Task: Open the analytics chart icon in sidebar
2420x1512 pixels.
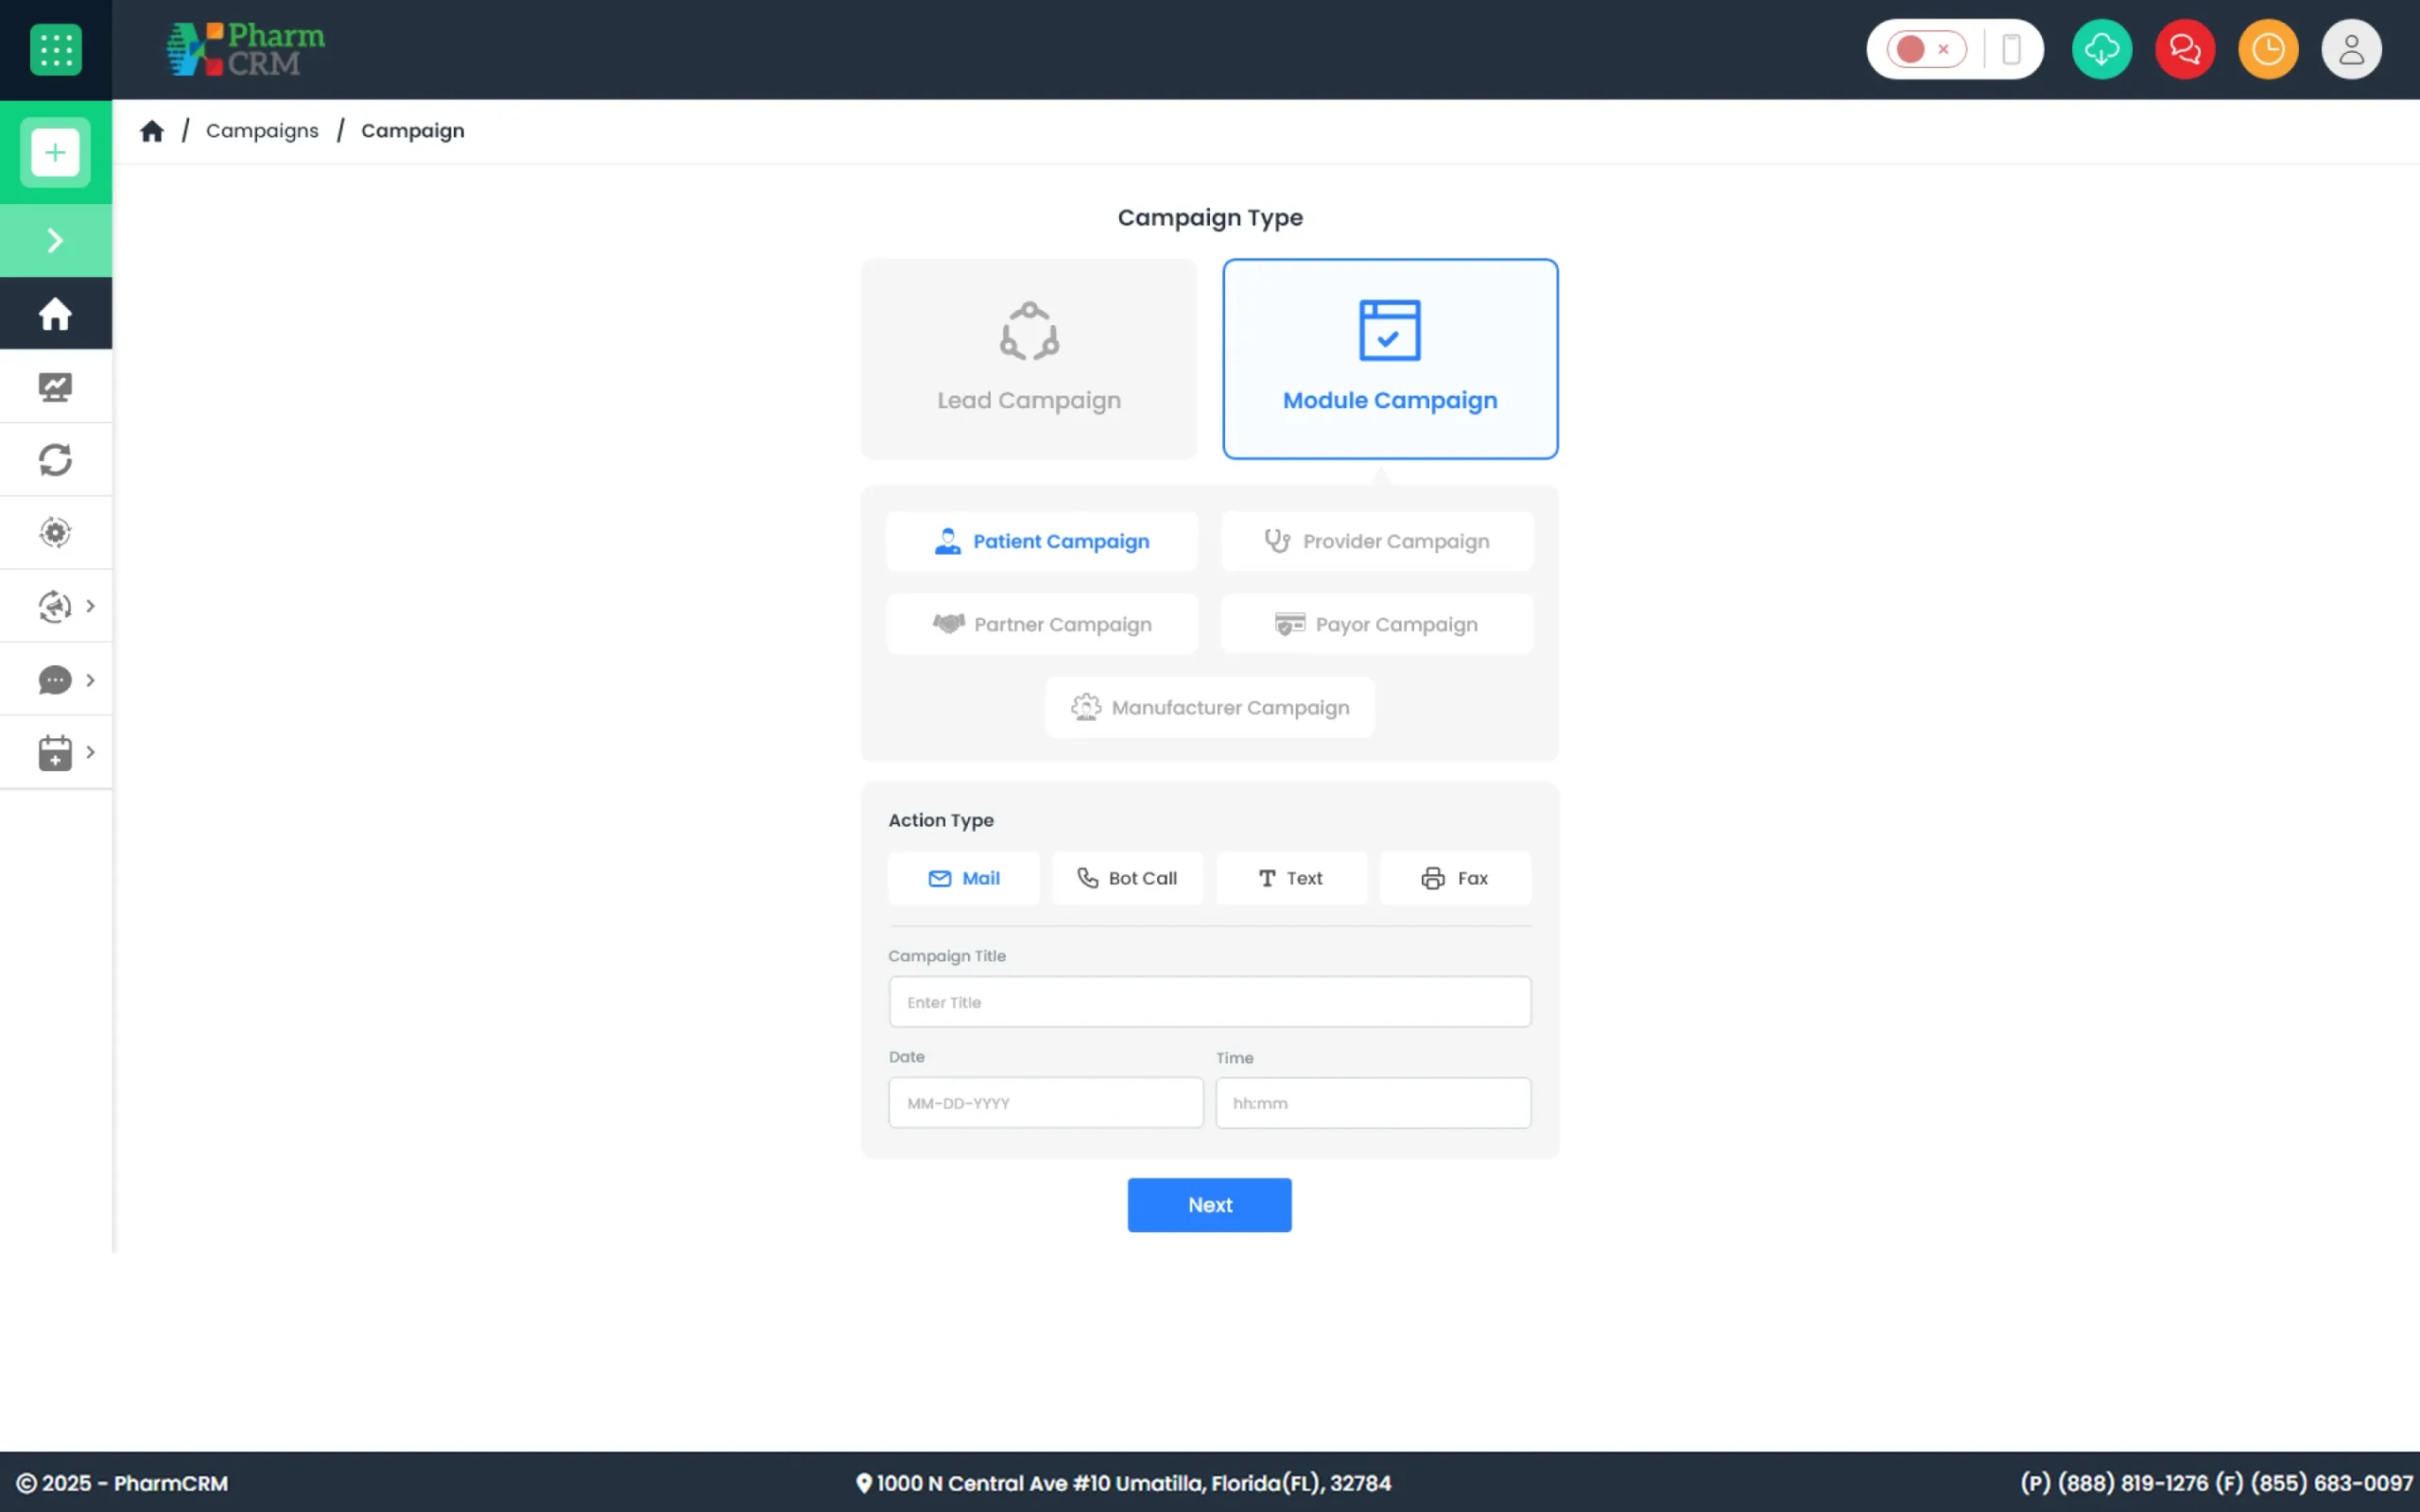Action: coord(56,387)
